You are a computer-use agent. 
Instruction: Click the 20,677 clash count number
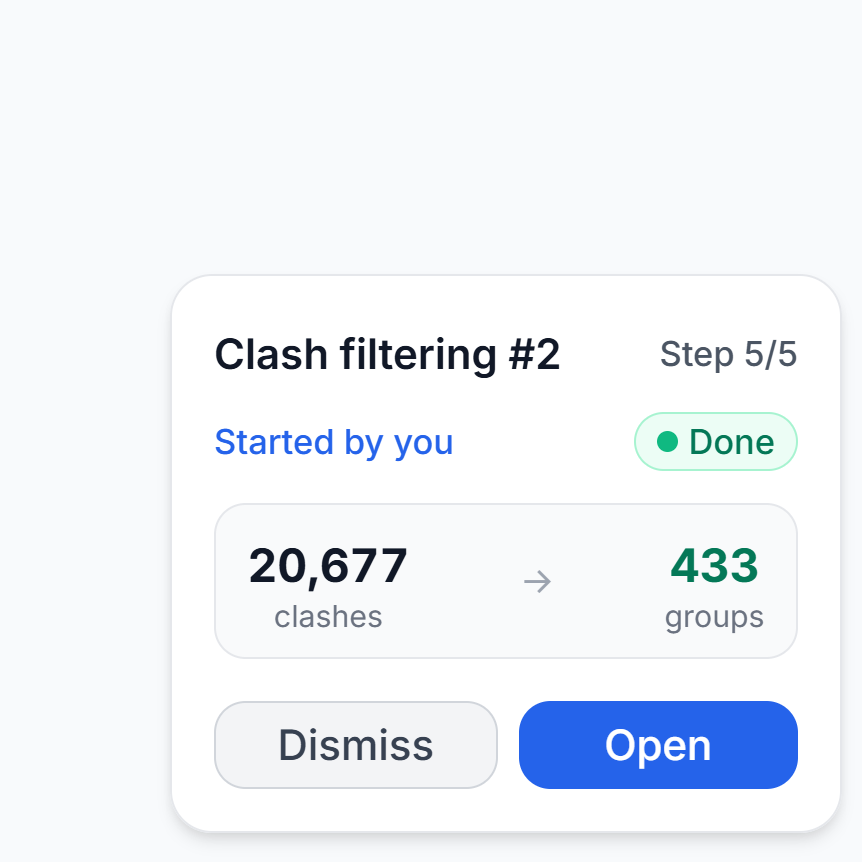click(x=328, y=566)
